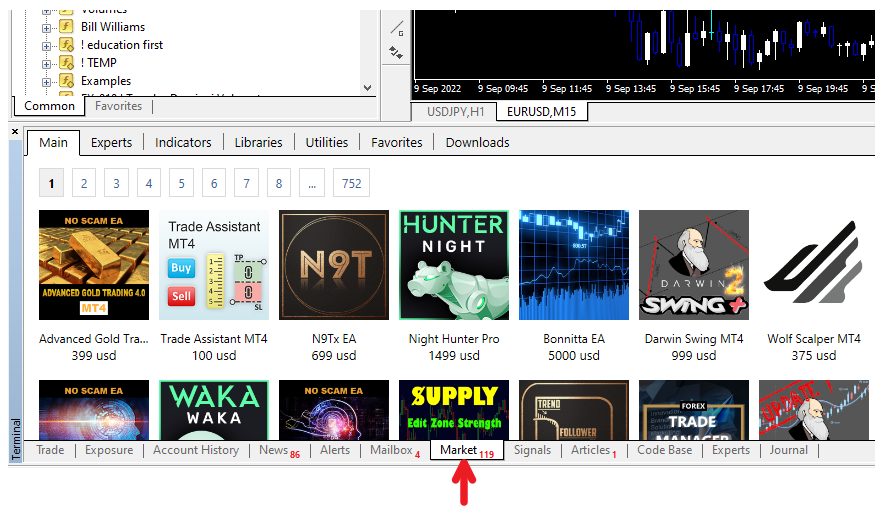Go to market page 2
The width and height of the screenshot is (887, 513).
click(x=84, y=183)
